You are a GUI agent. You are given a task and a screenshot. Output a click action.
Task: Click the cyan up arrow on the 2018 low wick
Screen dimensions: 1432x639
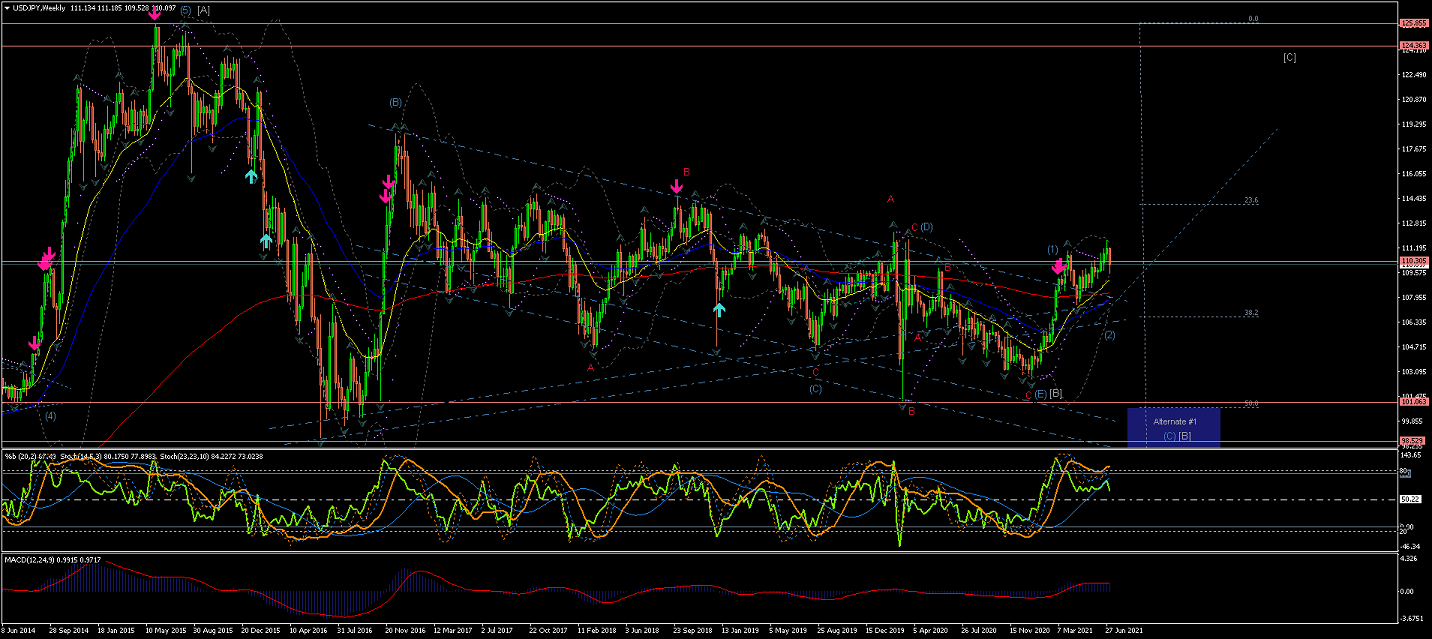tap(718, 309)
